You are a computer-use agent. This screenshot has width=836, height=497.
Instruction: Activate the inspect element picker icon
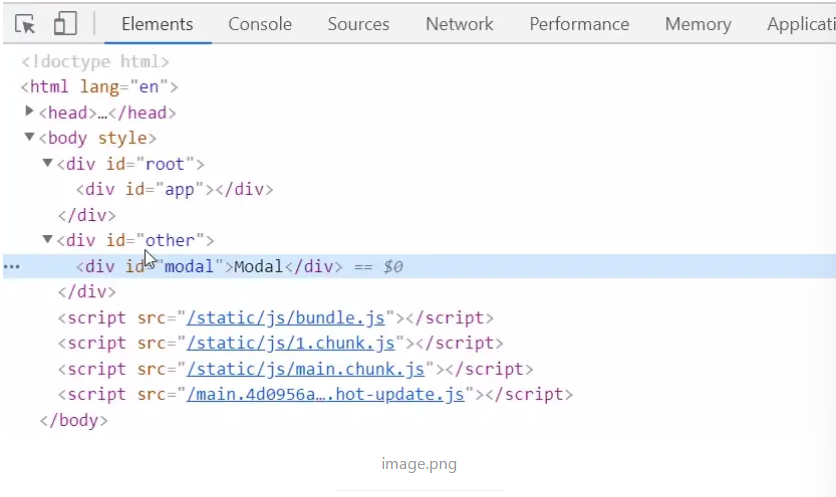(x=25, y=24)
